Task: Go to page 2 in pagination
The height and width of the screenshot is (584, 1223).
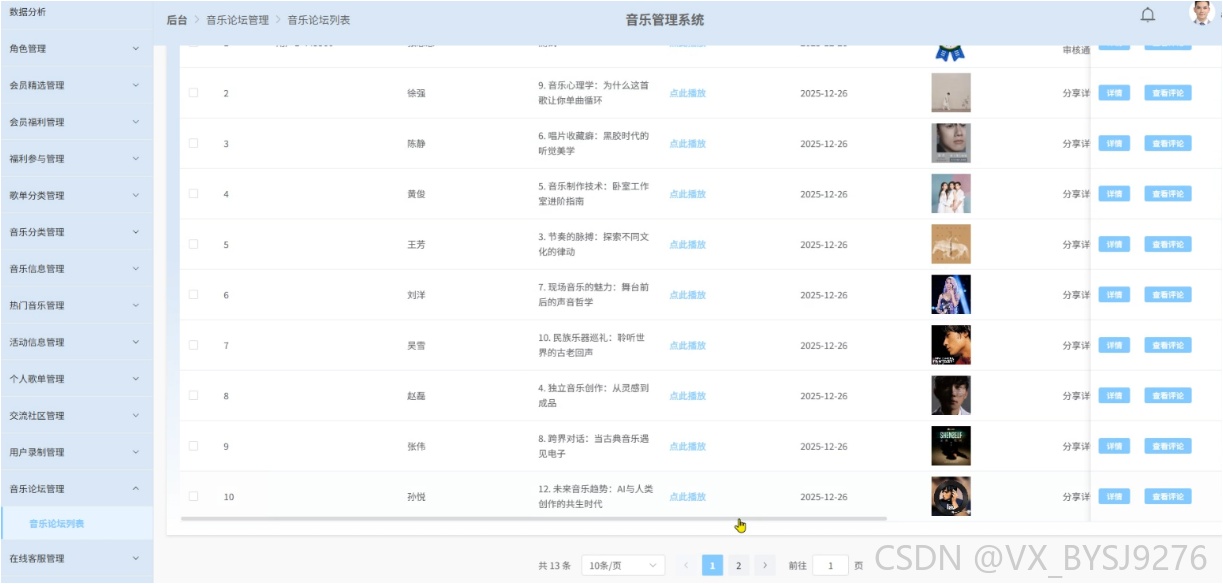Action: point(738,565)
